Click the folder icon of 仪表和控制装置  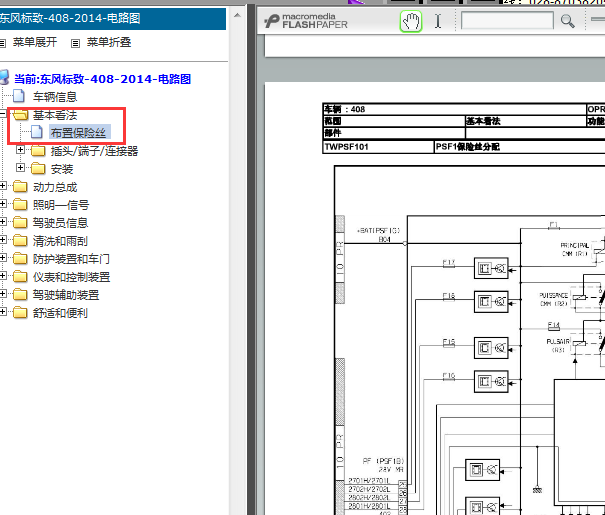(x=20, y=277)
